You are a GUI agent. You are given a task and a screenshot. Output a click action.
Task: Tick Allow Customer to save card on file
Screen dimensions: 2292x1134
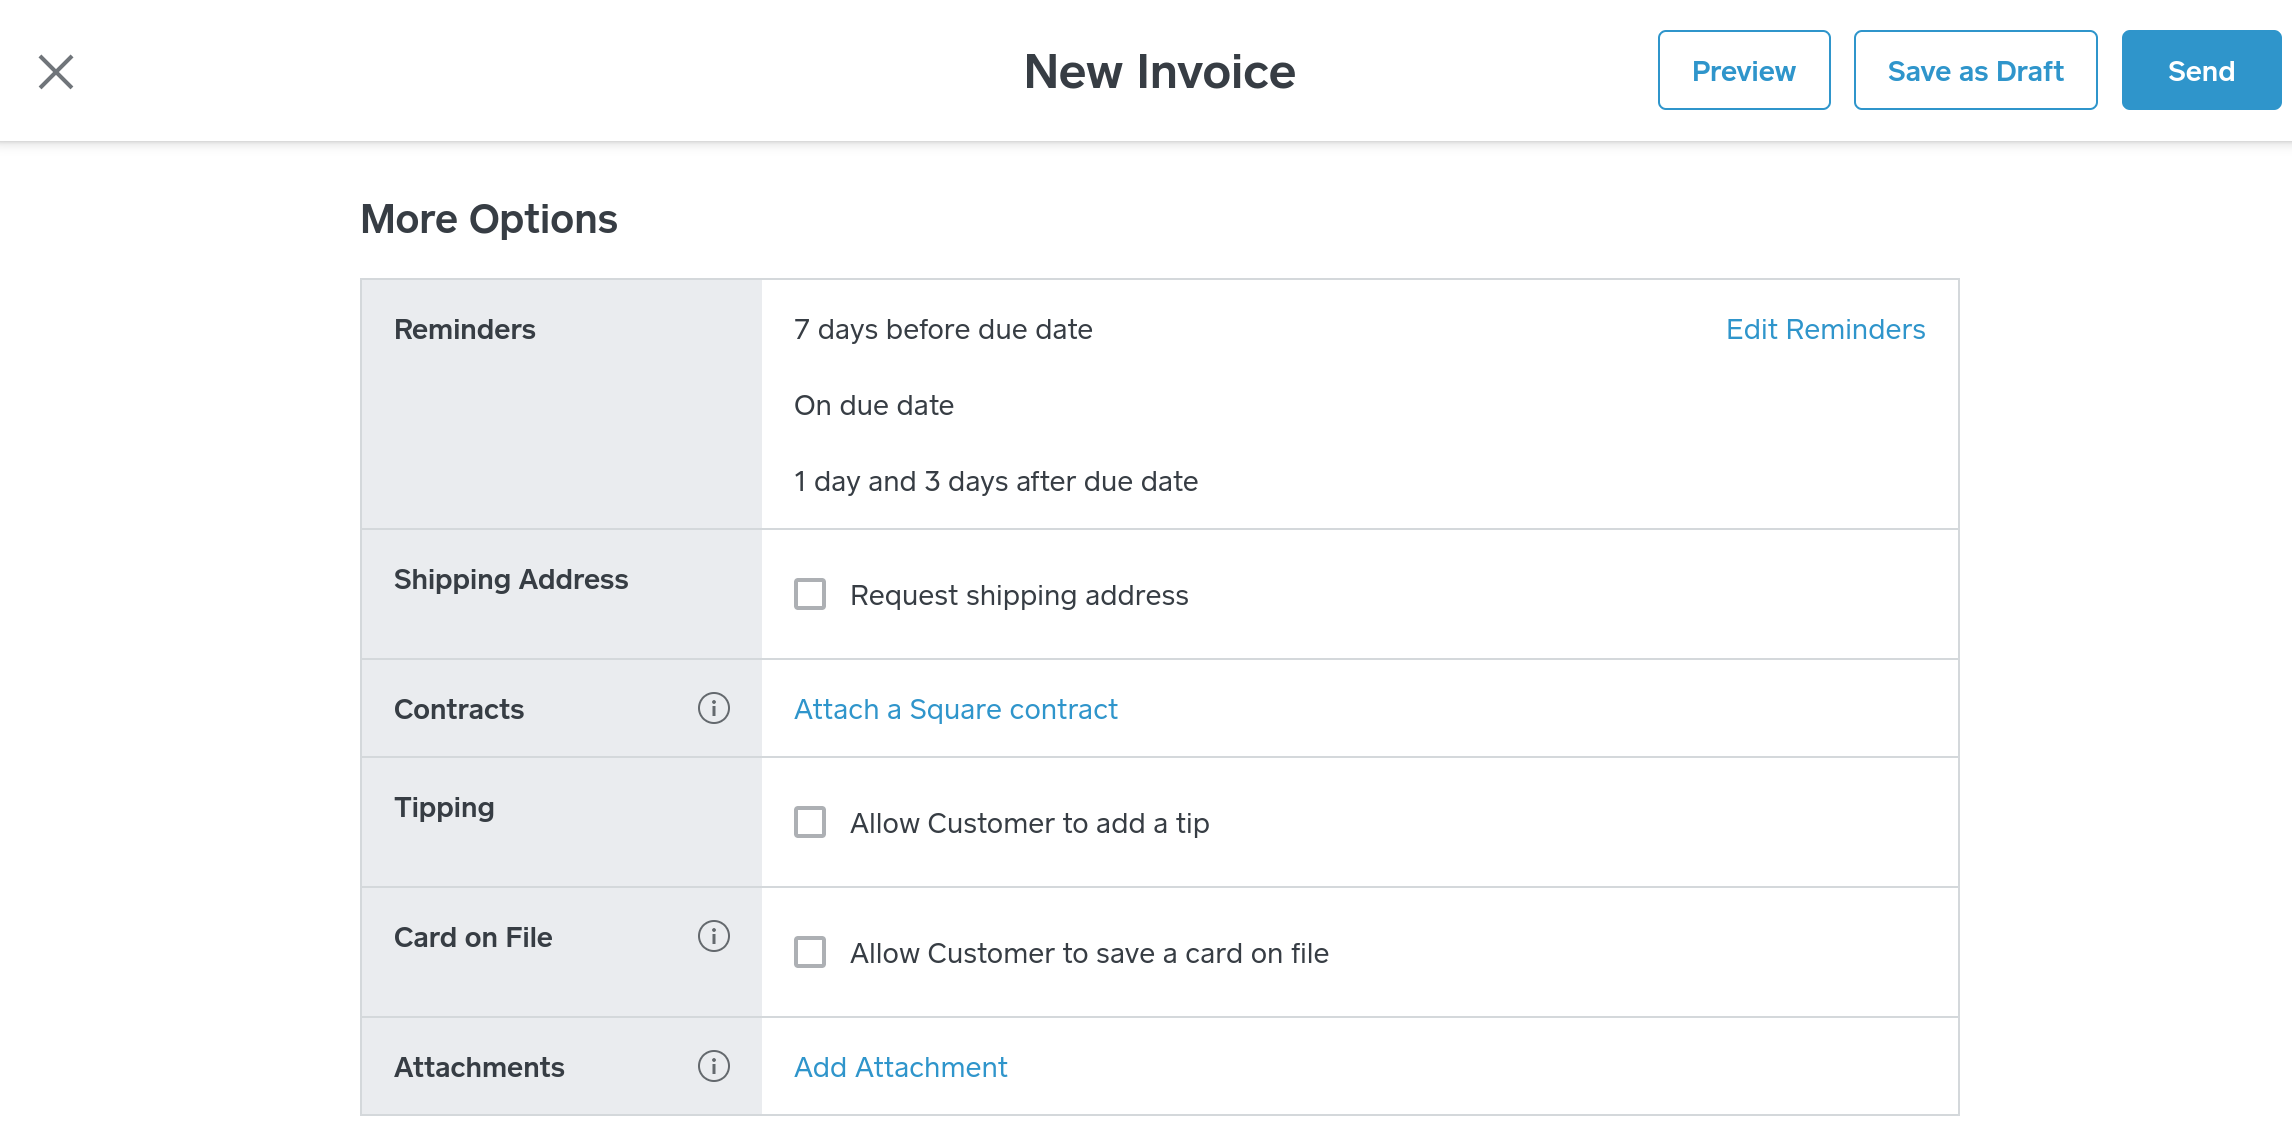[x=810, y=953]
